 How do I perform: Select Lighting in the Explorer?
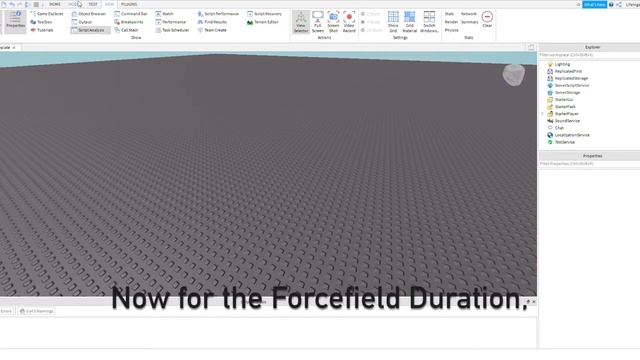[562, 64]
